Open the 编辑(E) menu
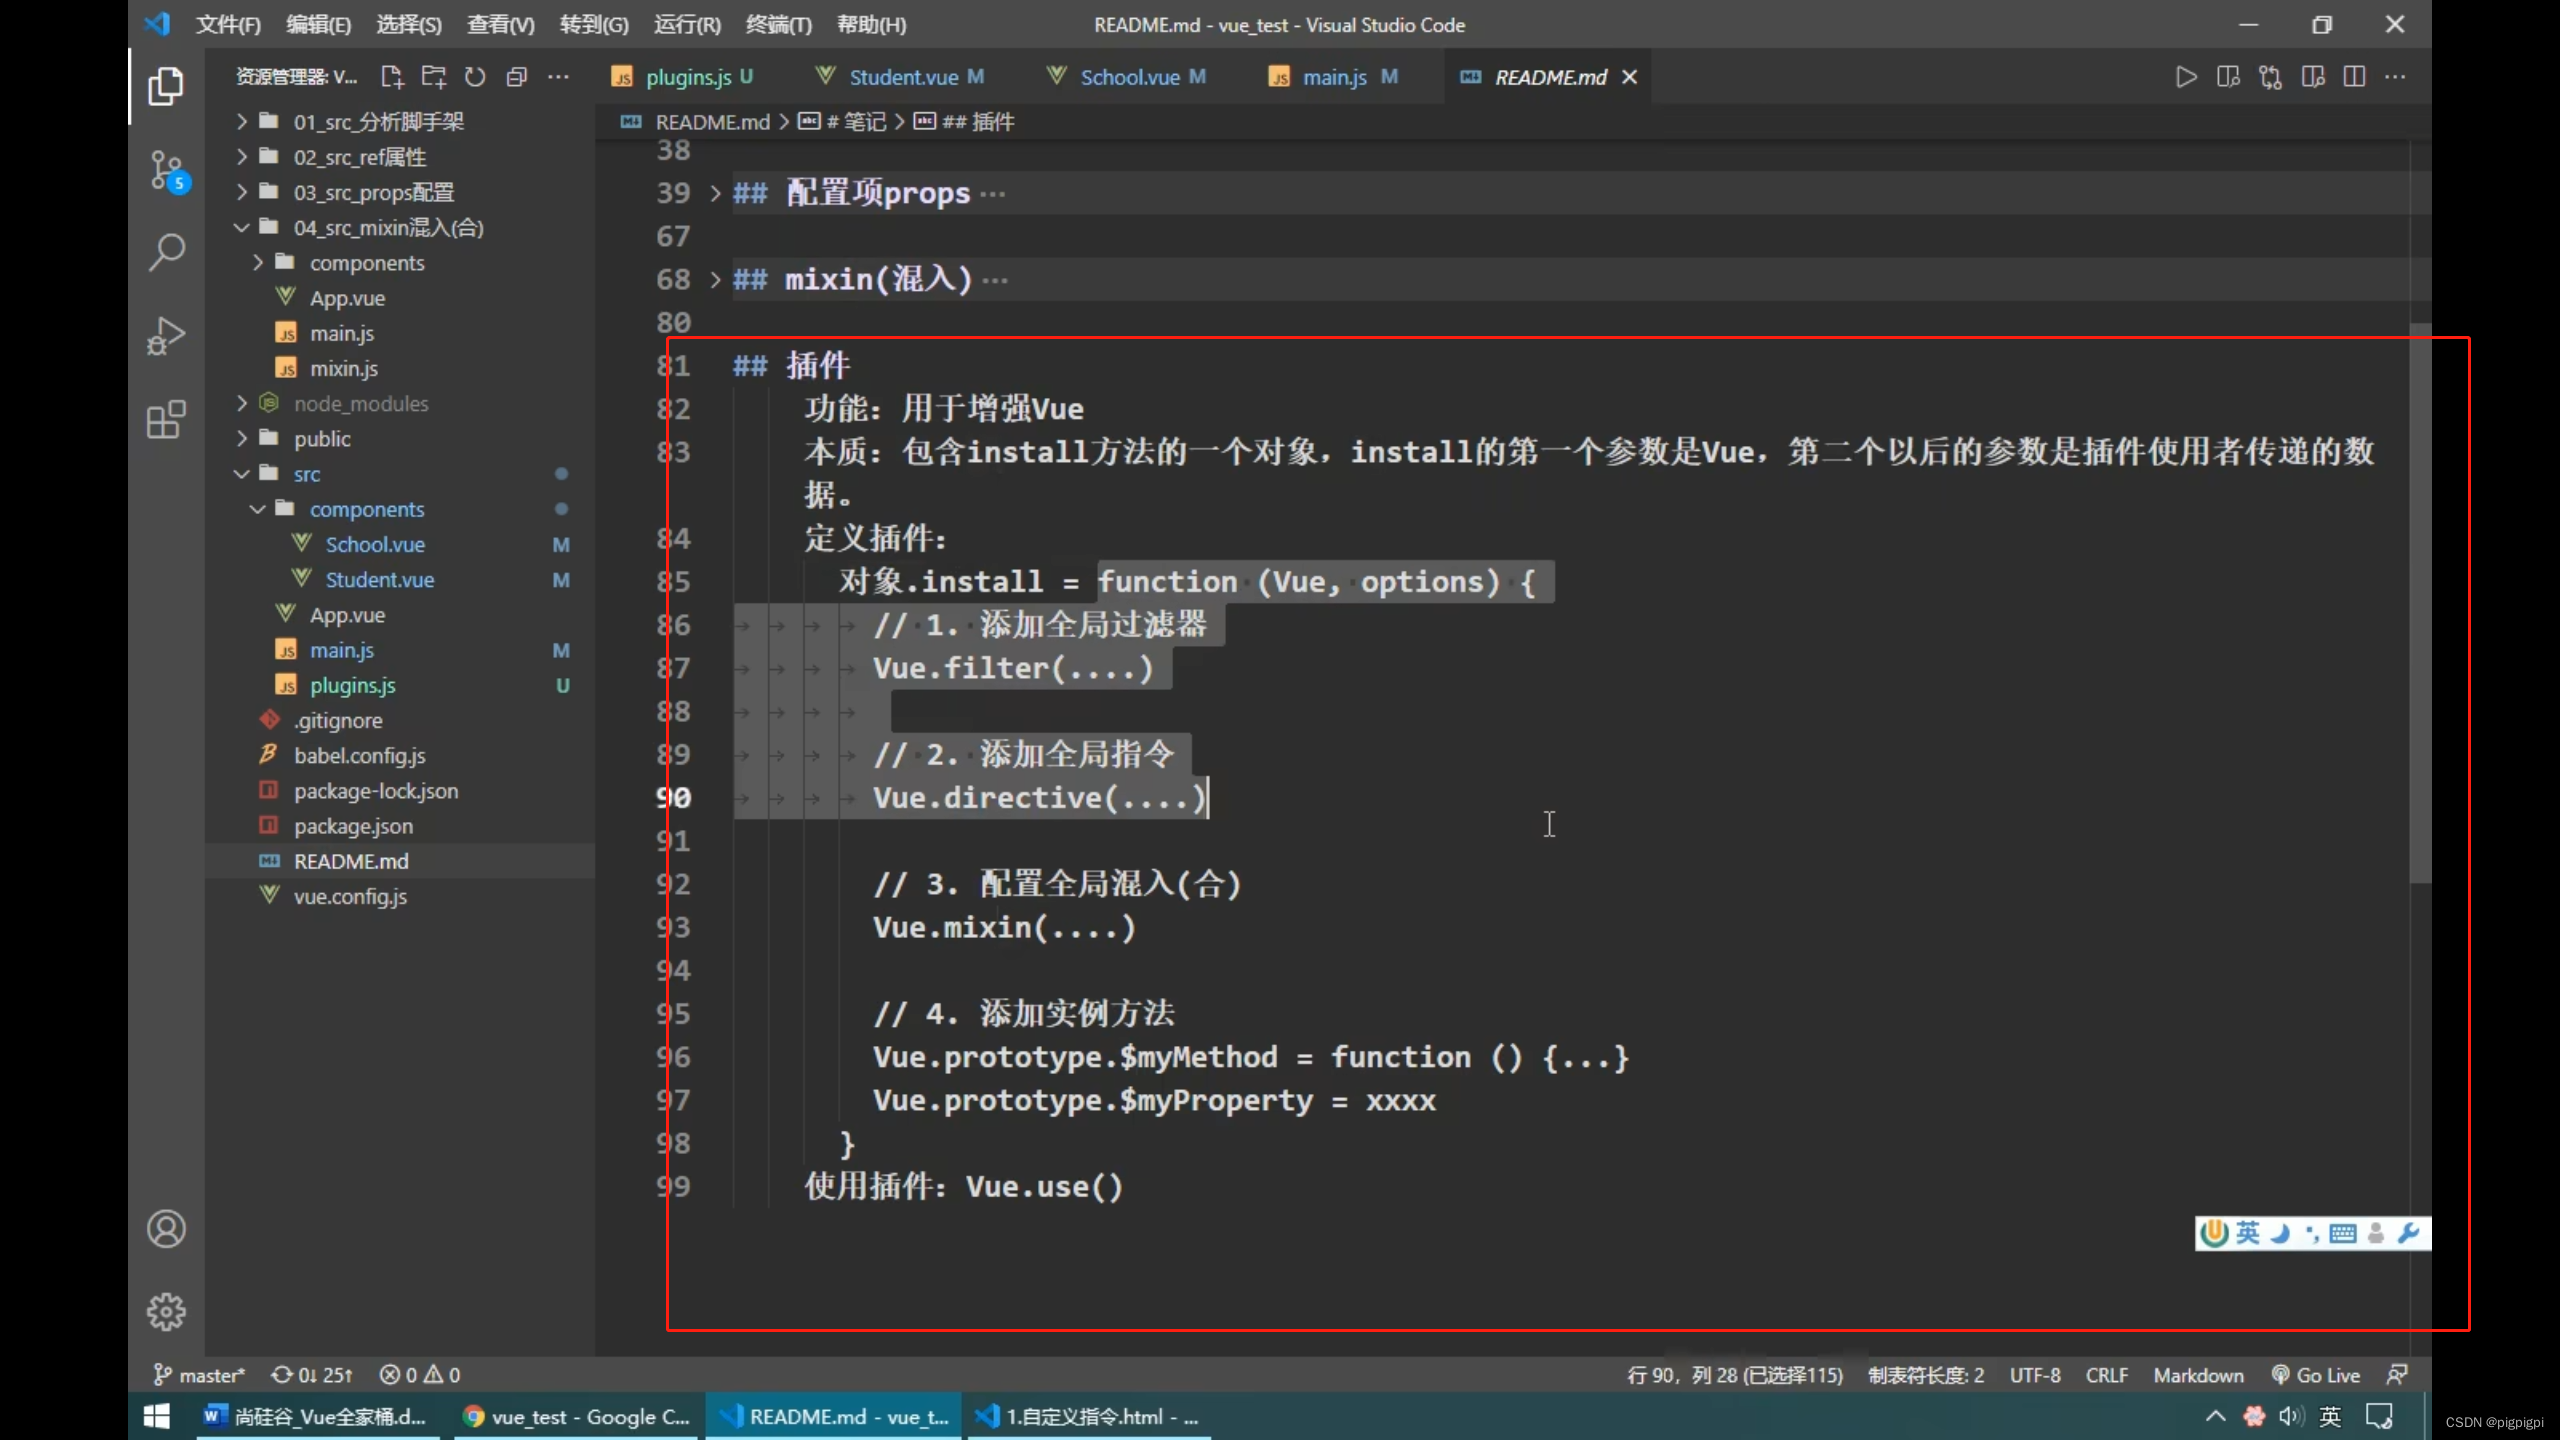Screen dimensions: 2560x1440 click(318, 25)
